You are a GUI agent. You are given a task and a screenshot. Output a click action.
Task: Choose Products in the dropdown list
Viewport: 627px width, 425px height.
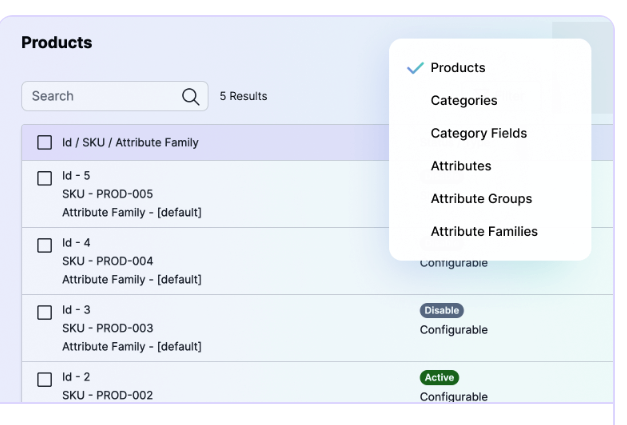click(x=458, y=68)
